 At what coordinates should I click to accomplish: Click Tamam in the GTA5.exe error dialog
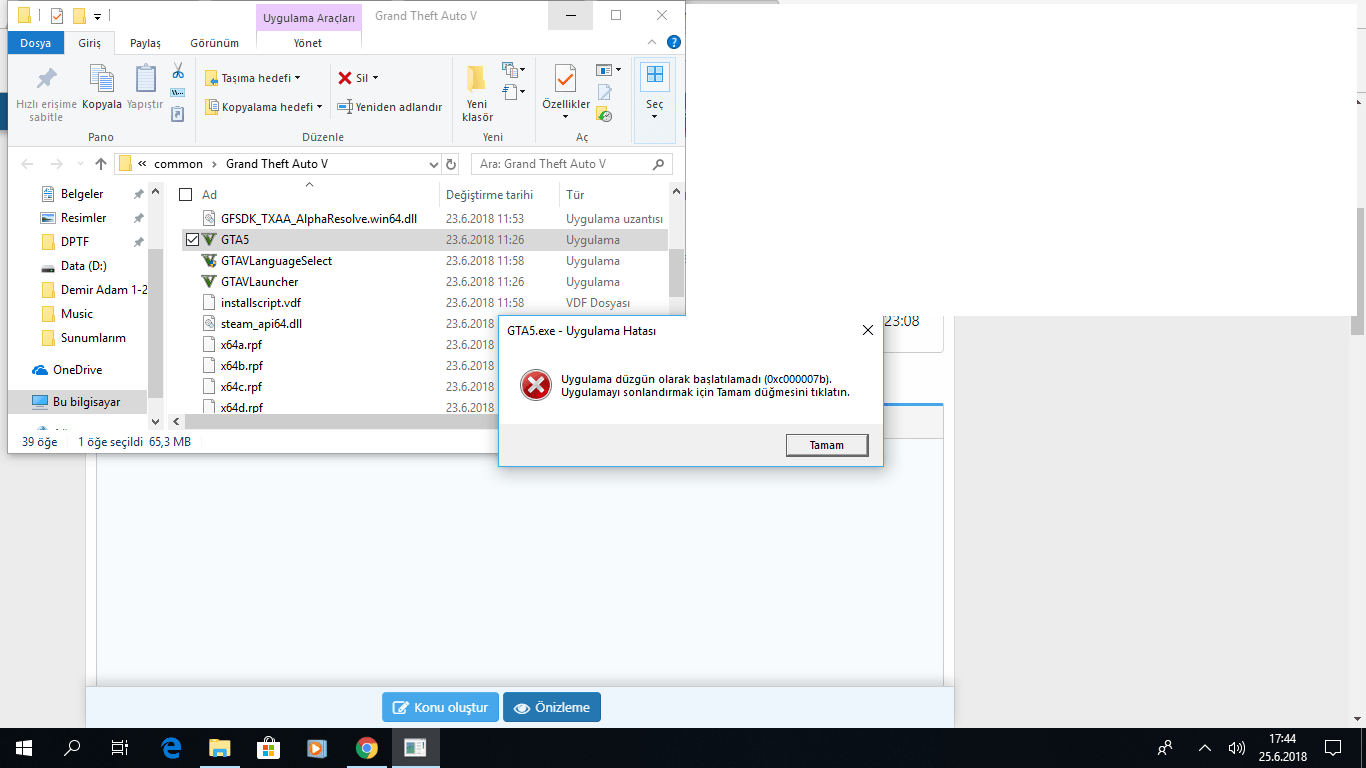827,445
